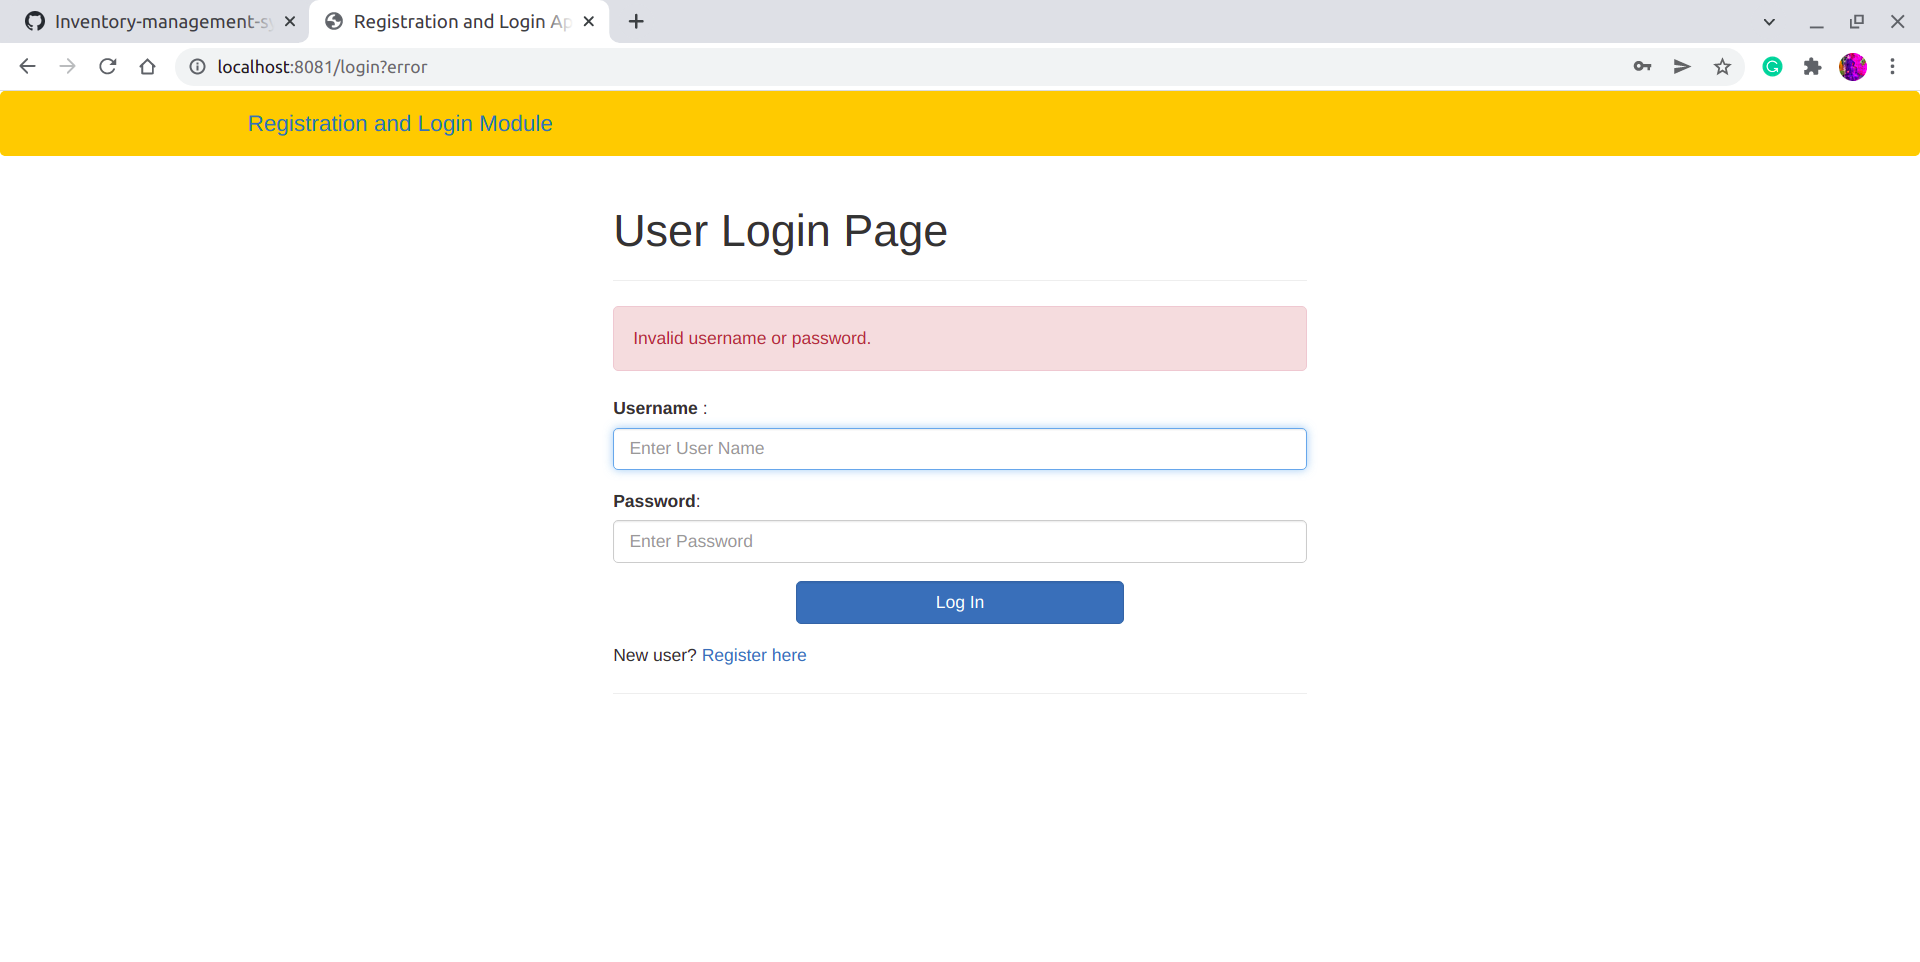This screenshot has height=962, width=1920.
Task: Click the home icon
Action: [x=147, y=66]
